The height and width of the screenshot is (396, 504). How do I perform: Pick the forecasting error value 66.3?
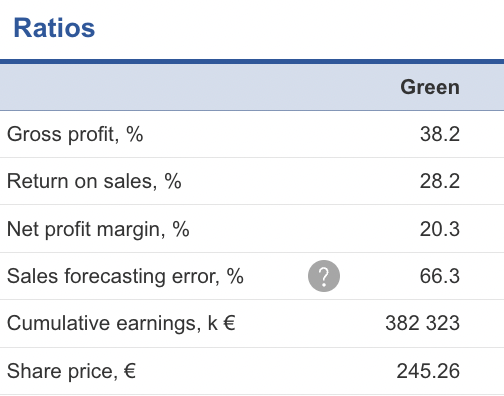point(440,276)
